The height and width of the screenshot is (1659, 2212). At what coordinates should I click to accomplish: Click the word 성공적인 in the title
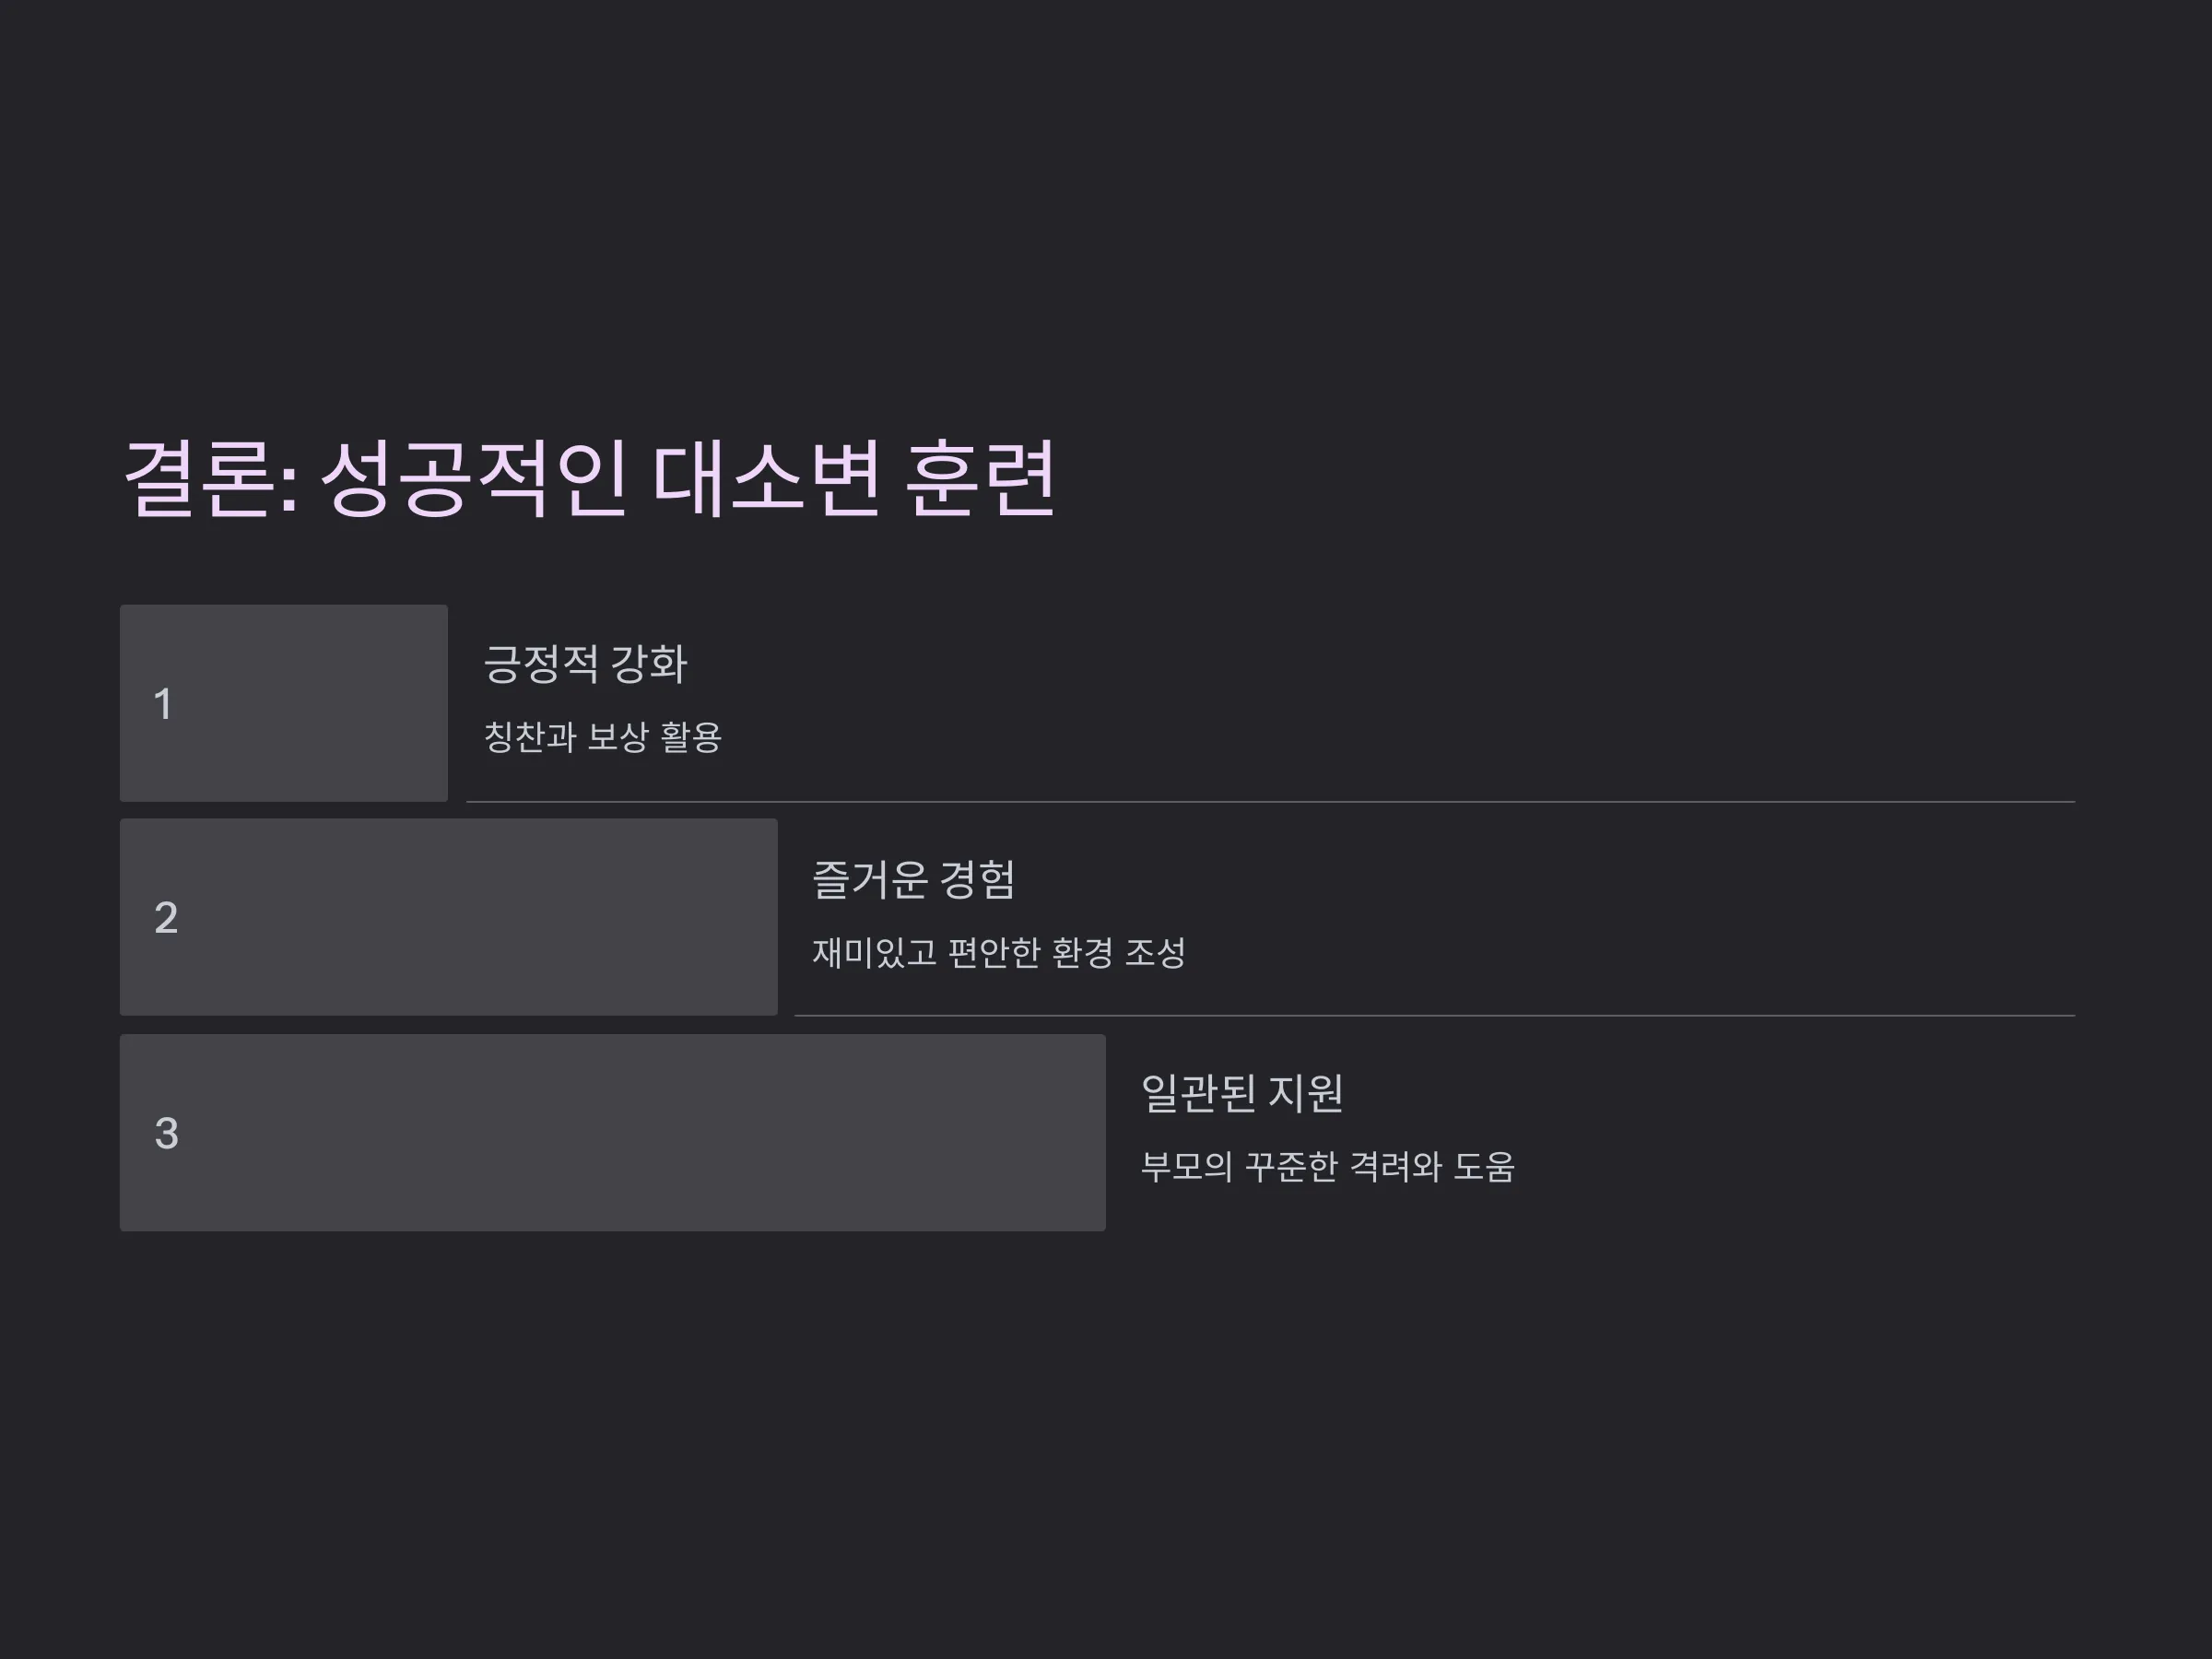click(474, 479)
